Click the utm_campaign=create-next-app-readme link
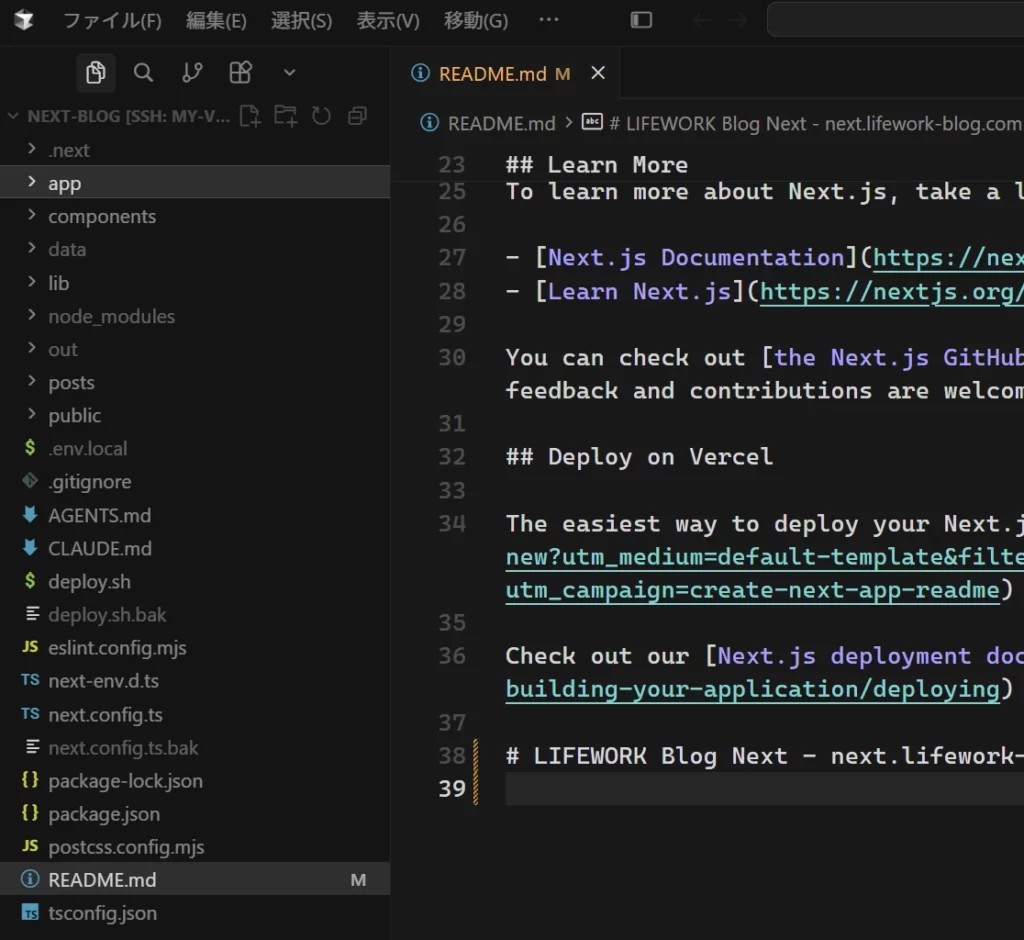This screenshot has width=1024, height=940. 752,591
